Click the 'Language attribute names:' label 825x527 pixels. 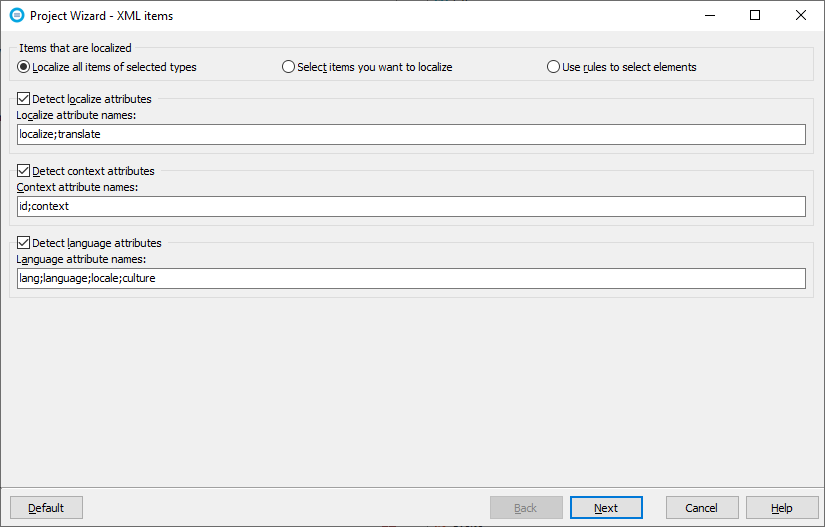point(82,259)
